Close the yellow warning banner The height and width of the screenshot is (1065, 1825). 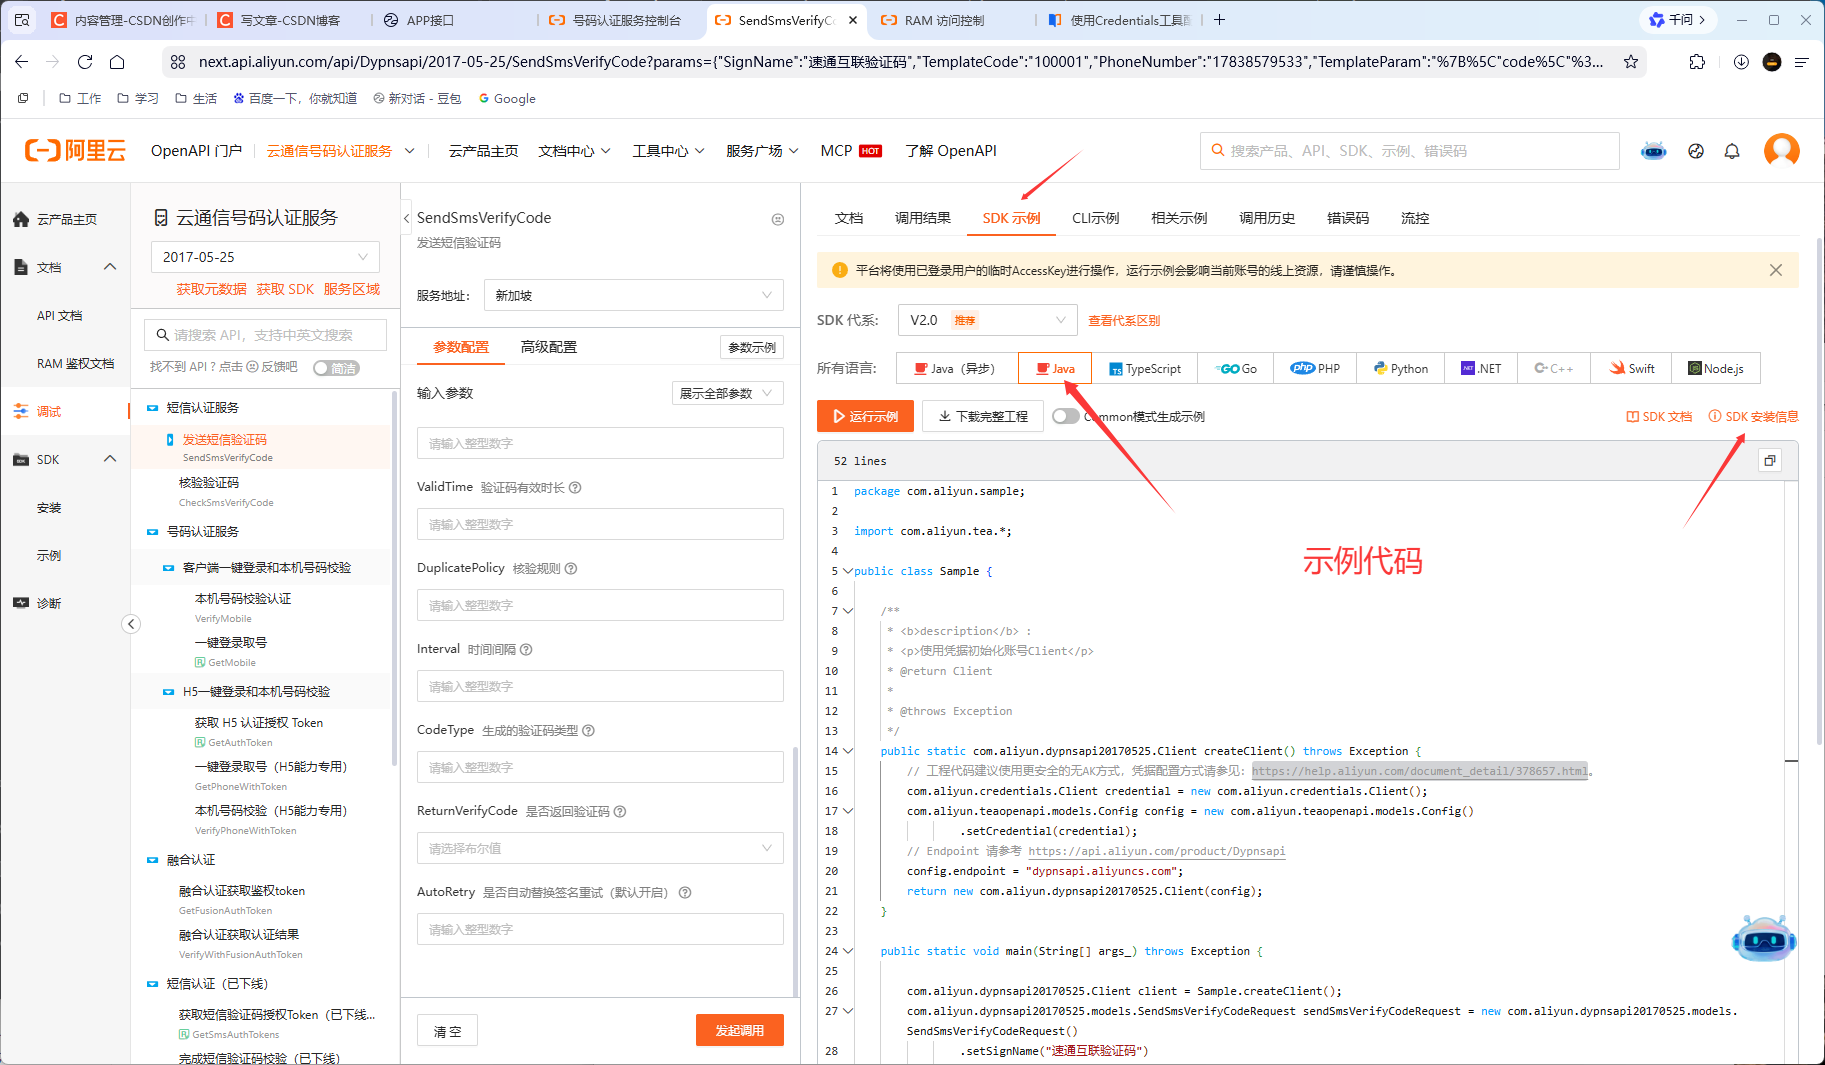[1776, 270]
